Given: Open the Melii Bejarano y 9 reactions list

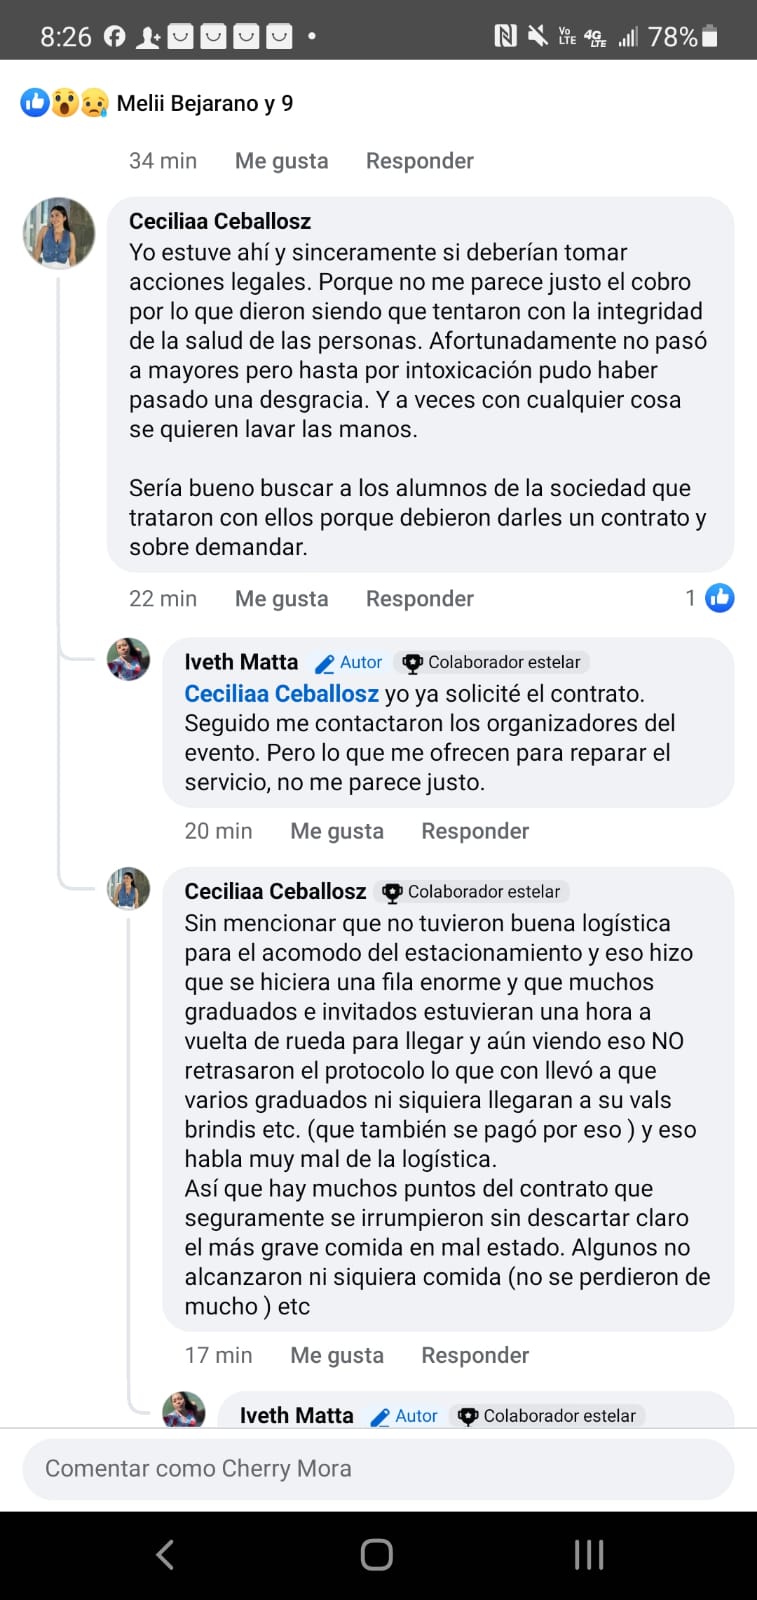Looking at the screenshot, I should (204, 103).
